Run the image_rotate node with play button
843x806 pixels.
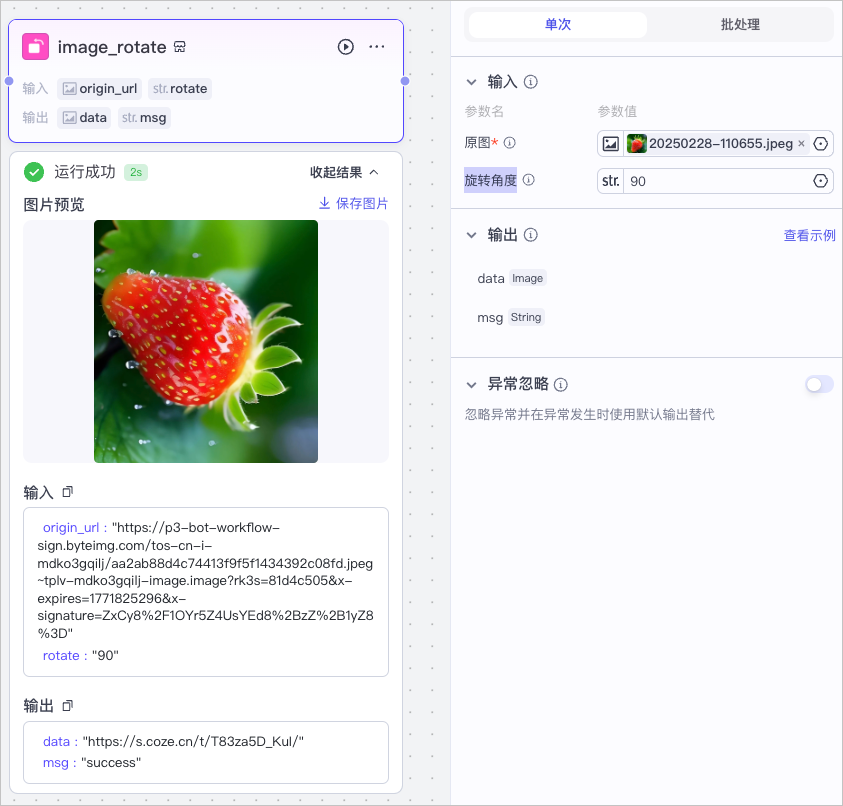click(x=346, y=47)
